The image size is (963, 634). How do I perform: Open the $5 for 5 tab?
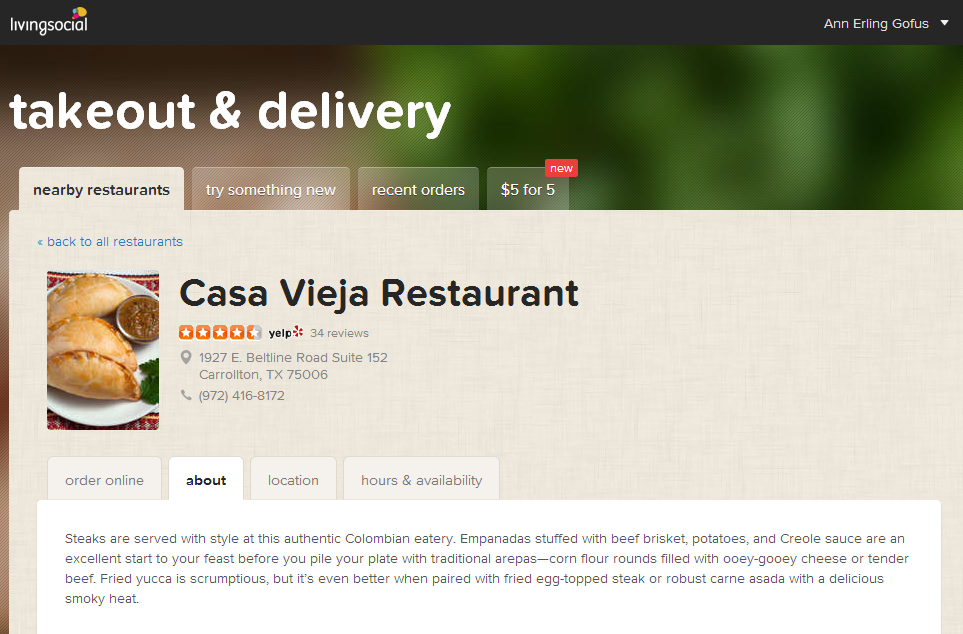click(528, 189)
